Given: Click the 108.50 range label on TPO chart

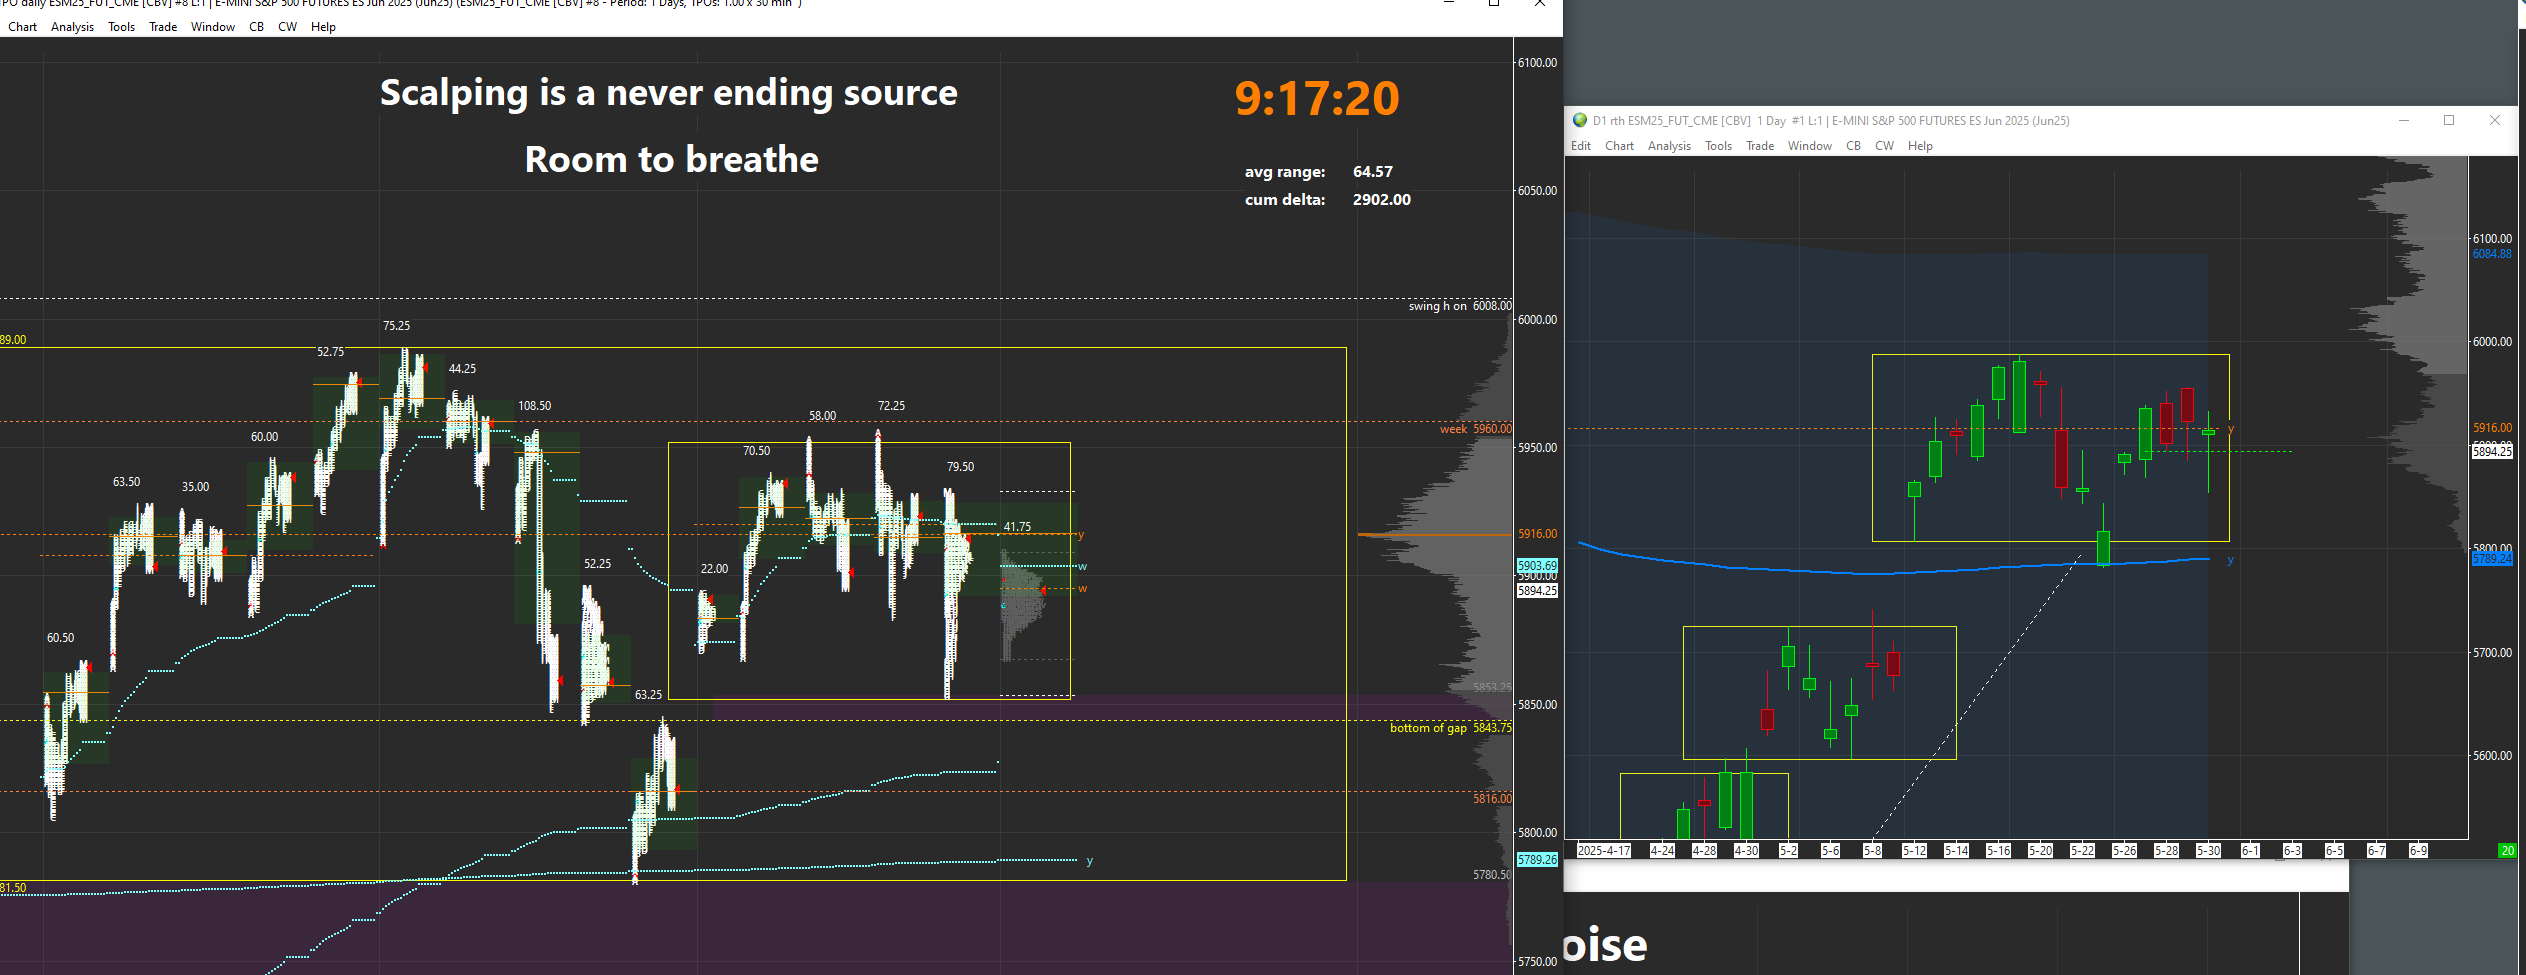Looking at the screenshot, I should tap(535, 406).
